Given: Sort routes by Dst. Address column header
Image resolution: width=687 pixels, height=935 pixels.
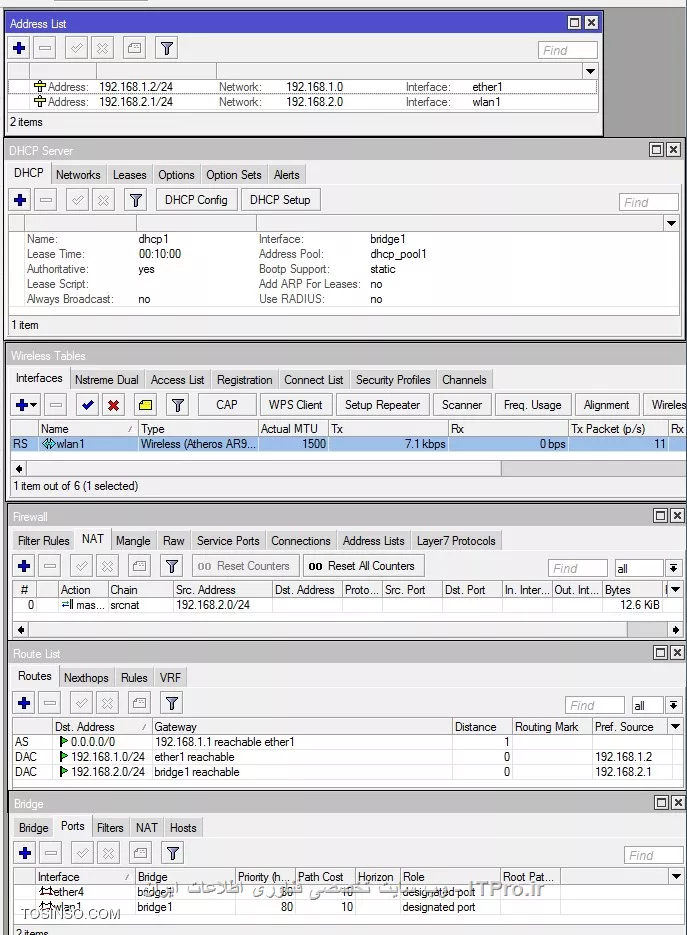Looking at the screenshot, I should tap(102, 727).
